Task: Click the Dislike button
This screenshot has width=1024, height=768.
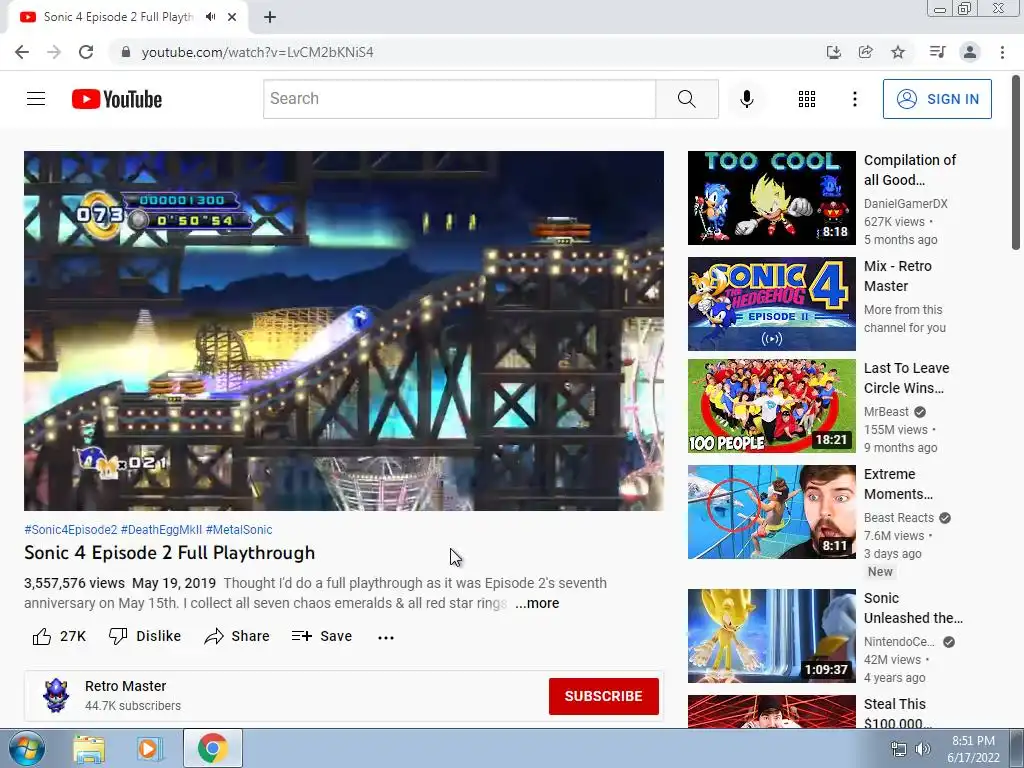Action: pos(144,636)
